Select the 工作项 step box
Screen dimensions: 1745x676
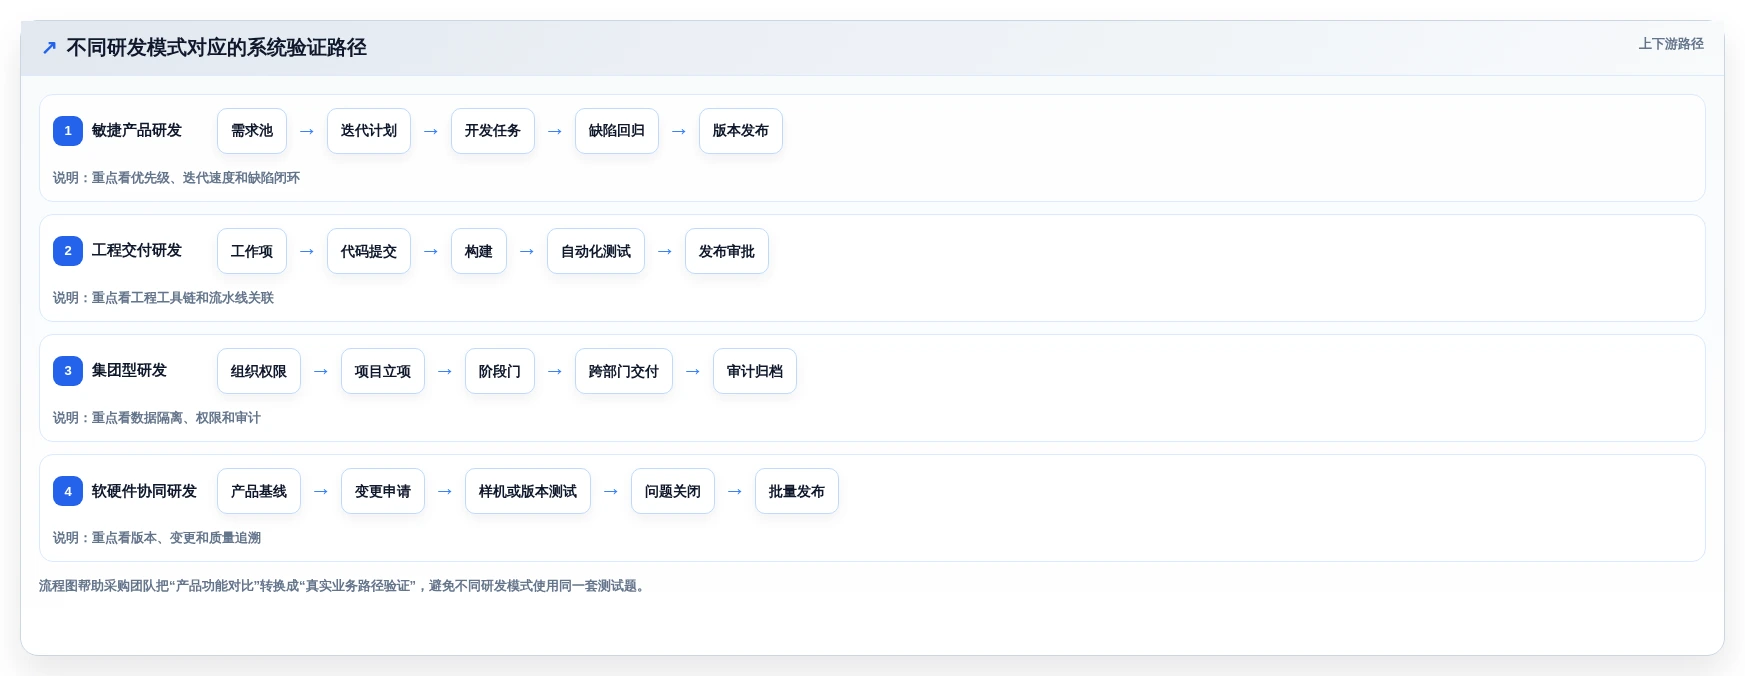coord(252,251)
